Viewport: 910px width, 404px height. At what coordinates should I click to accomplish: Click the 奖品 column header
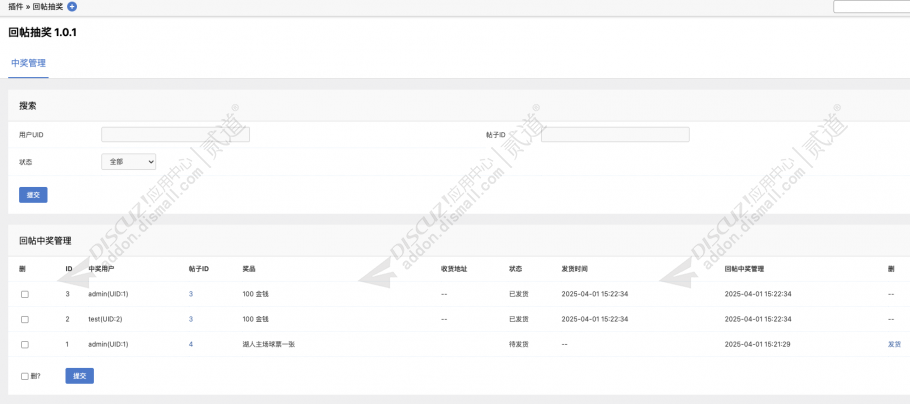(250, 269)
